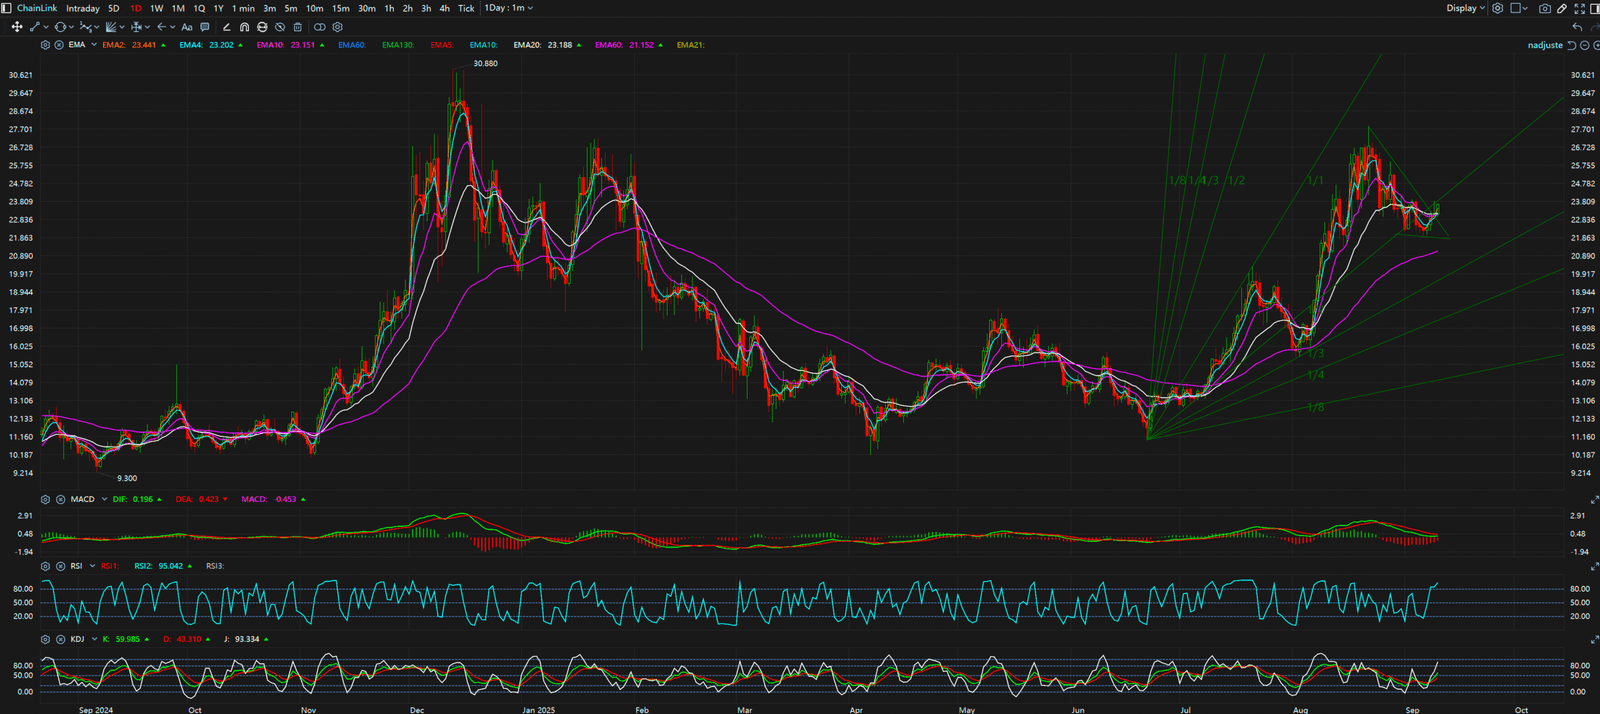The width and height of the screenshot is (1600, 714).
Task: Select the cross-move cursor tool
Action: [17, 27]
